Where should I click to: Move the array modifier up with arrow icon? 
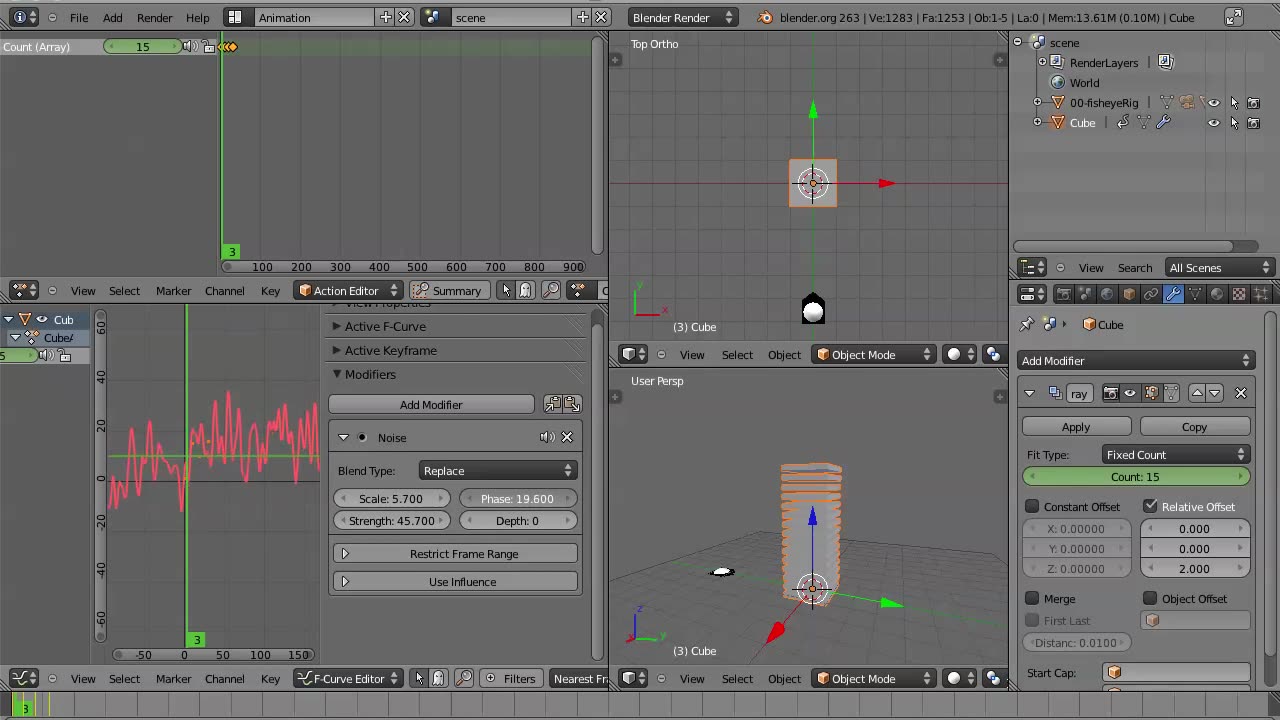1196,393
